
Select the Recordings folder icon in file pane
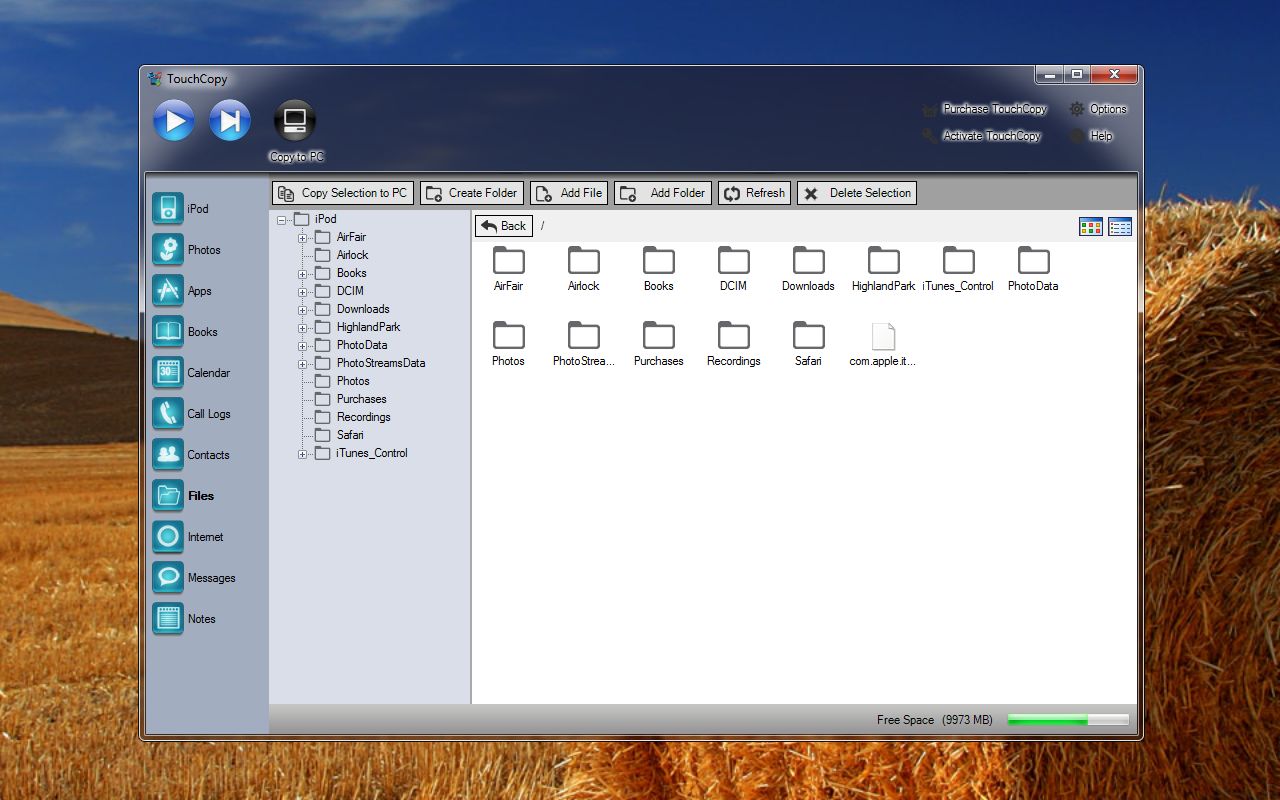pos(734,335)
